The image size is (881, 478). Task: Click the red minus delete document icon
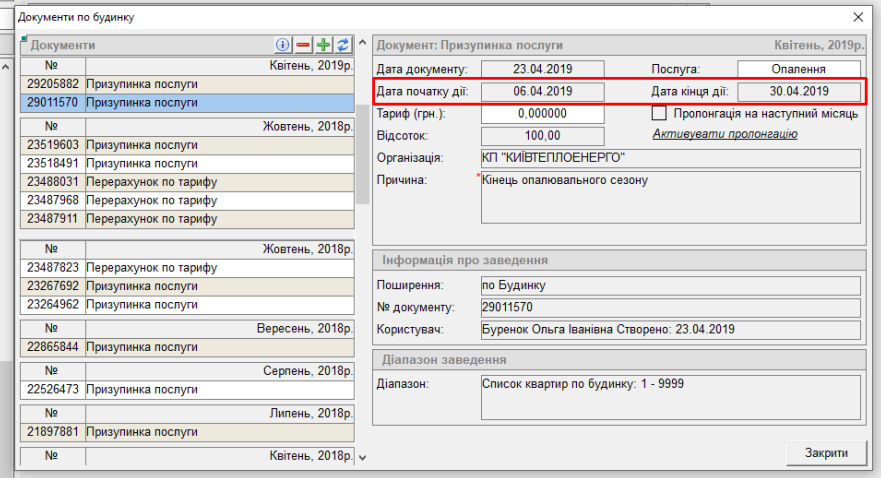[303, 45]
